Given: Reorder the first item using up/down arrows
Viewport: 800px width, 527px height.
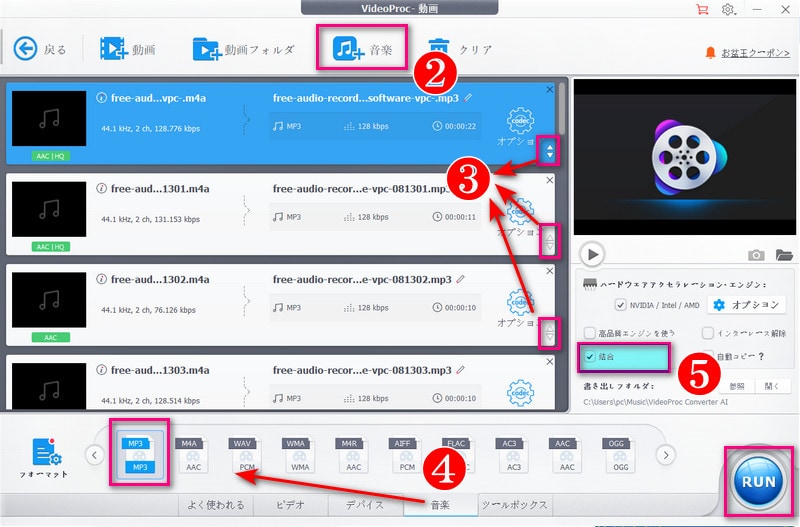Looking at the screenshot, I should tap(549, 151).
